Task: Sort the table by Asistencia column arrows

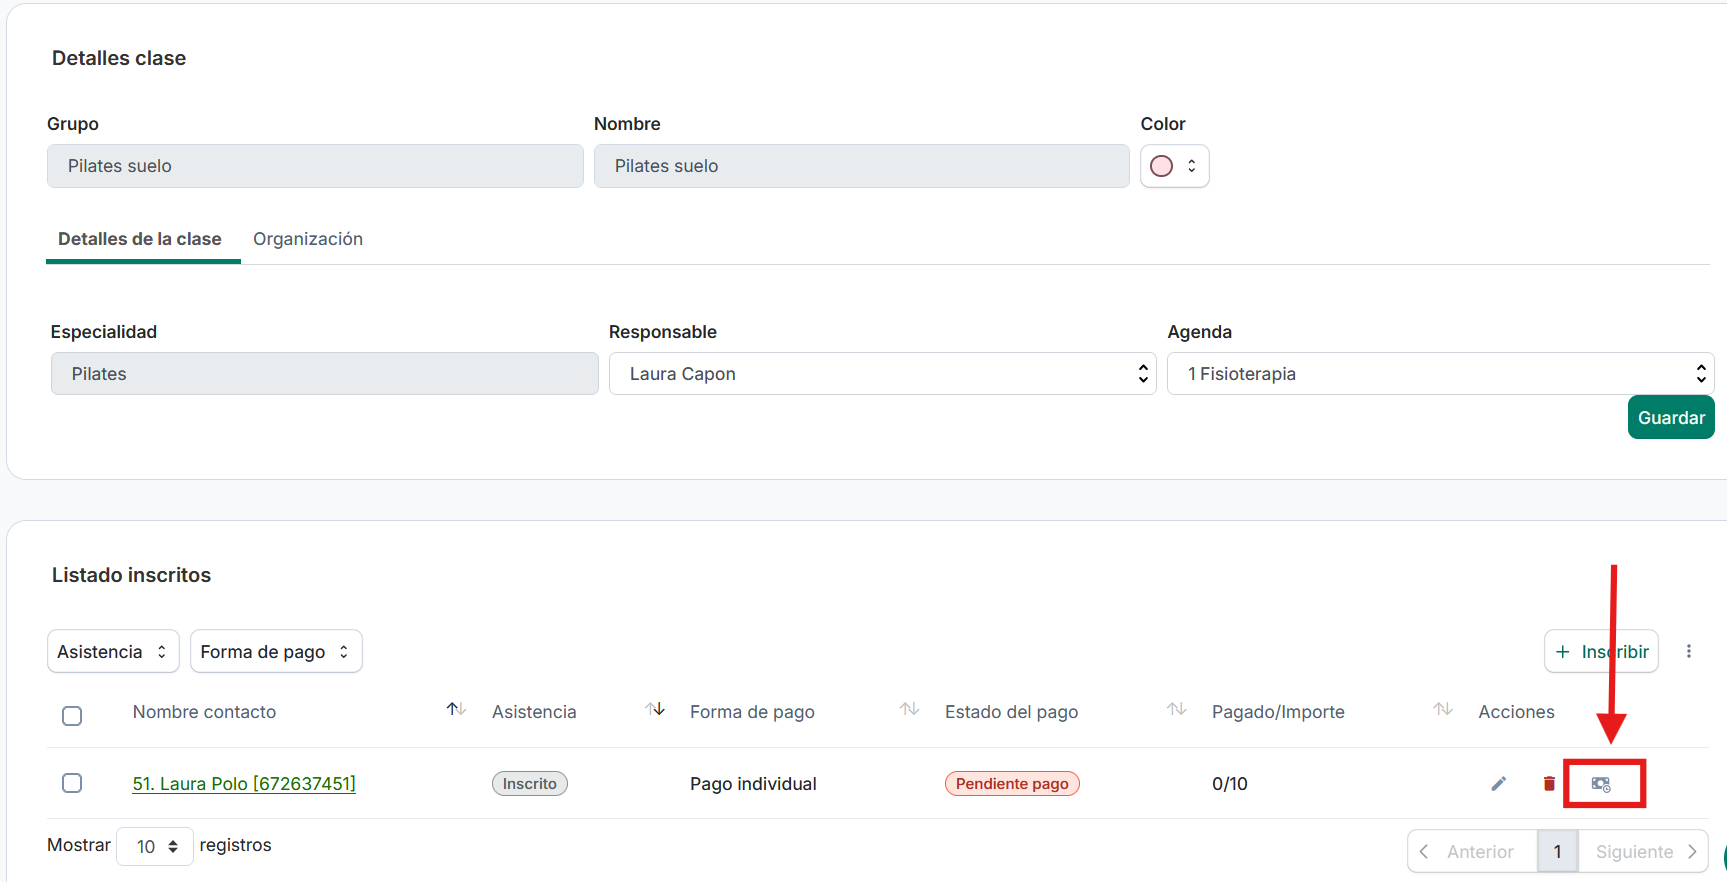Action: click(655, 710)
